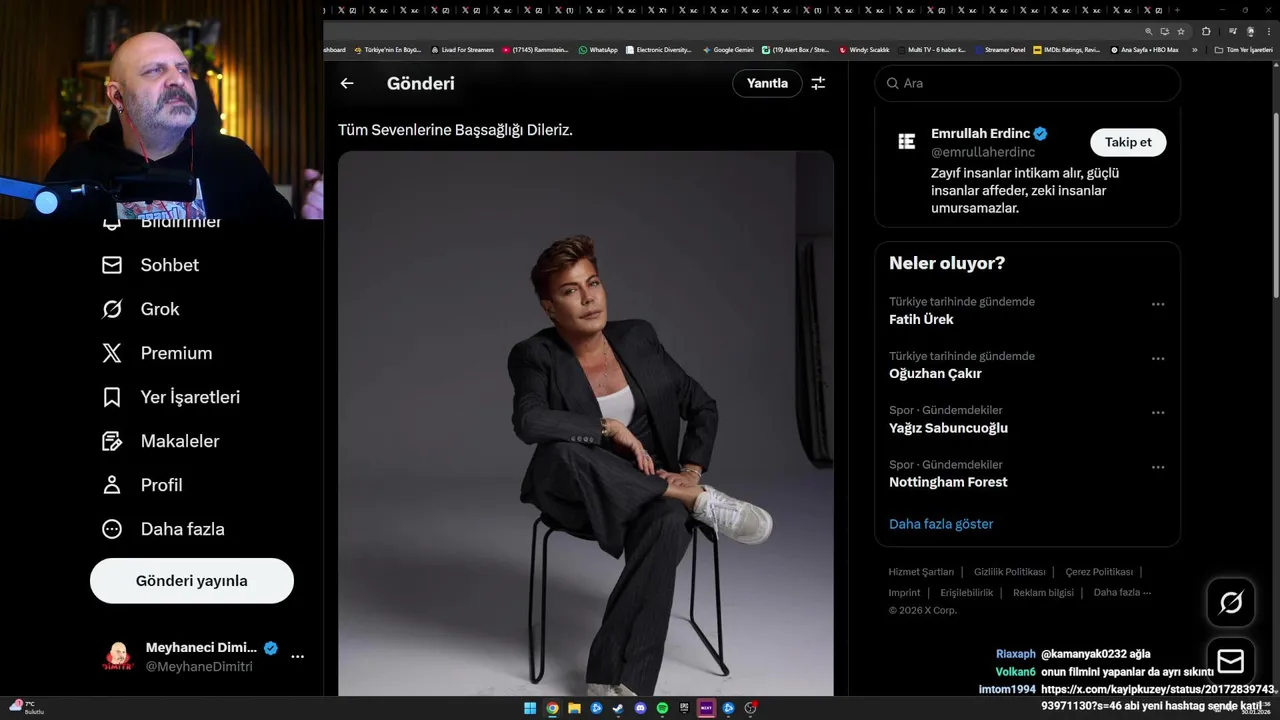Open Epic Games from the taskbar

point(684,708)
